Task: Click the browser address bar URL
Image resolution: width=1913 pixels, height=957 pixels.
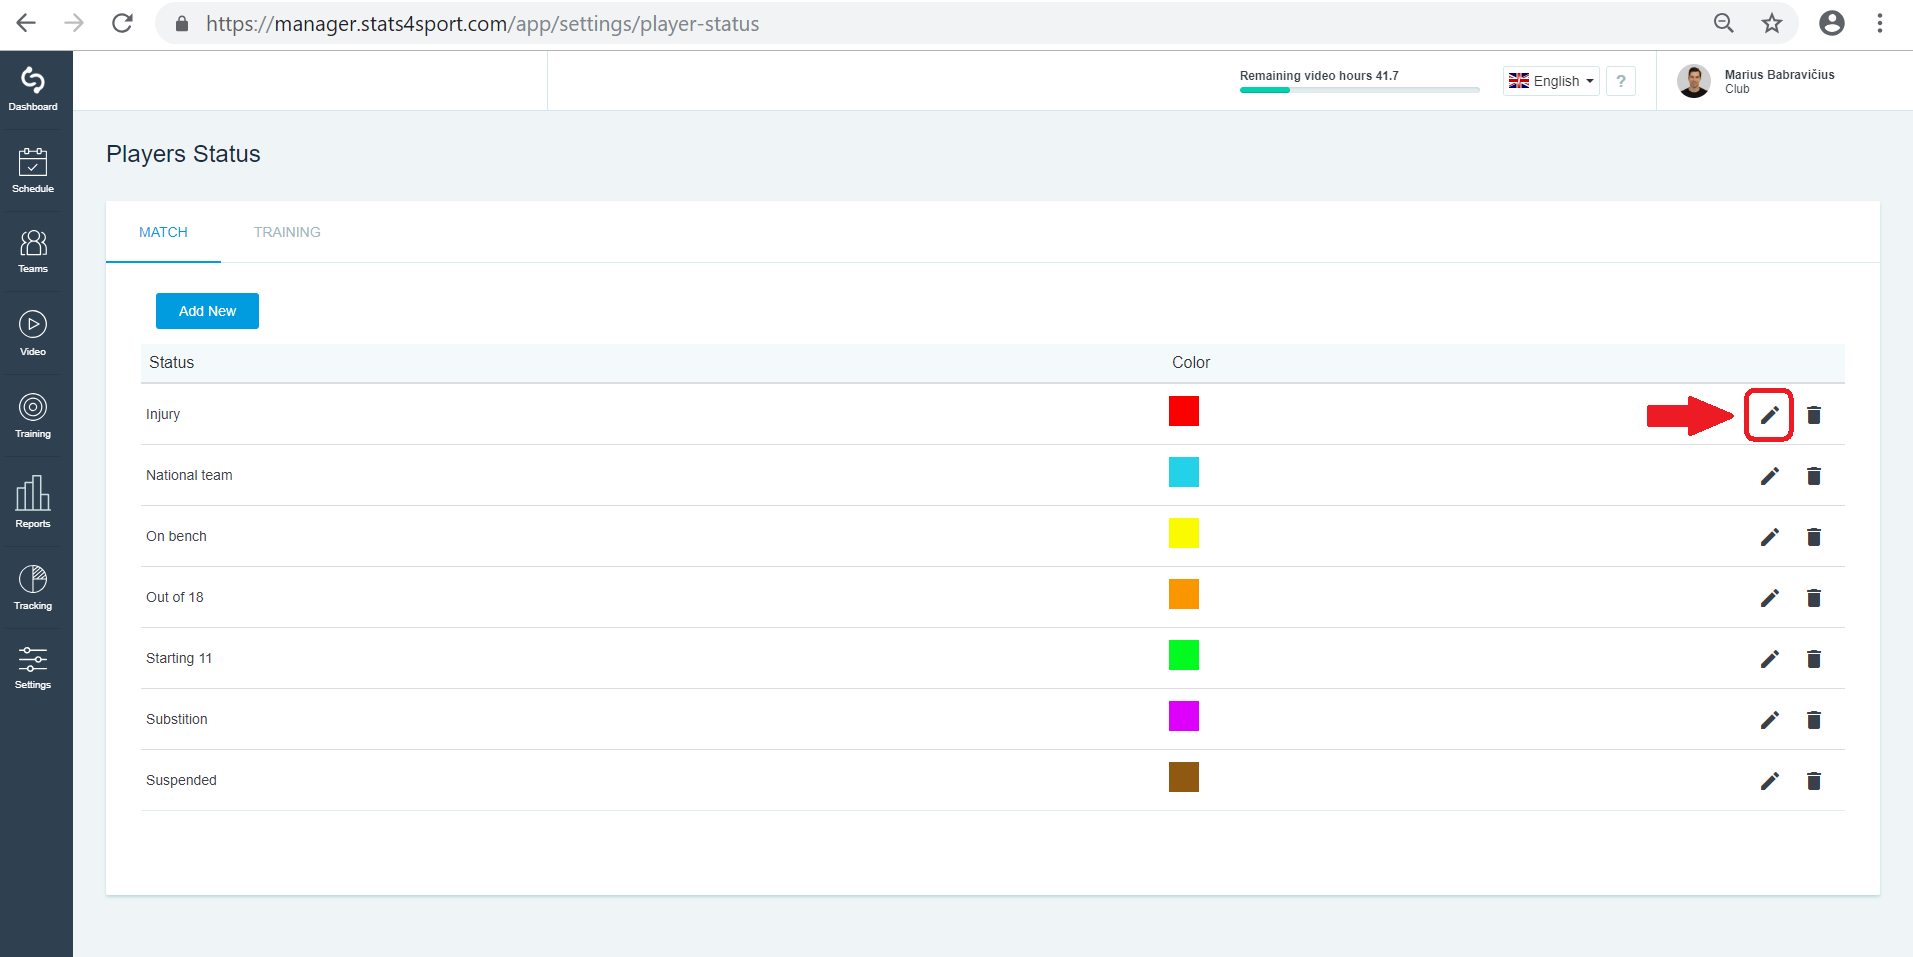Action: click(x=482, y=23)
